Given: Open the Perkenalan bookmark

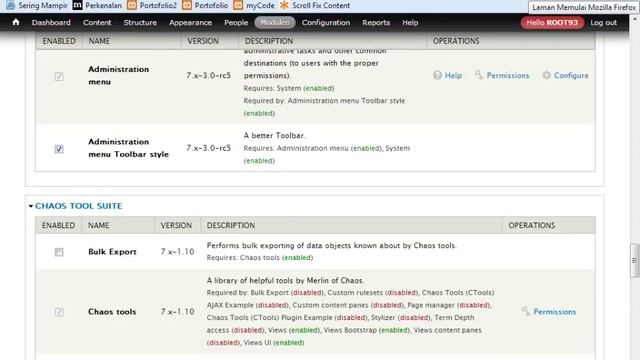Looking at the screenshot, I should coord(97,5).
